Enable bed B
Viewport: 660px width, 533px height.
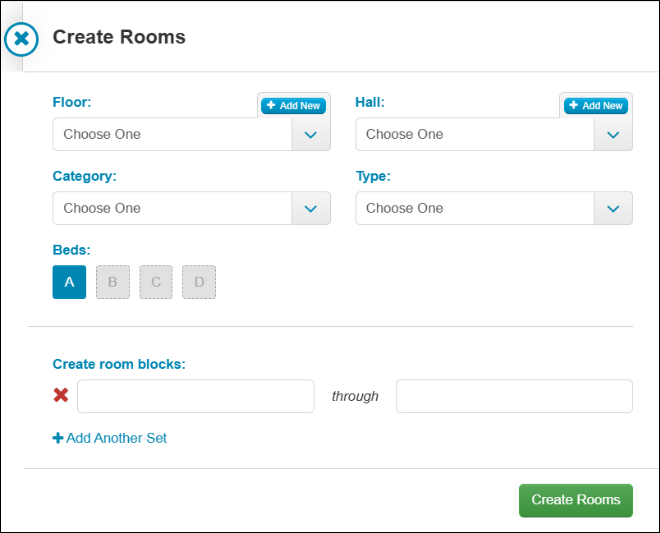point(113,282)
